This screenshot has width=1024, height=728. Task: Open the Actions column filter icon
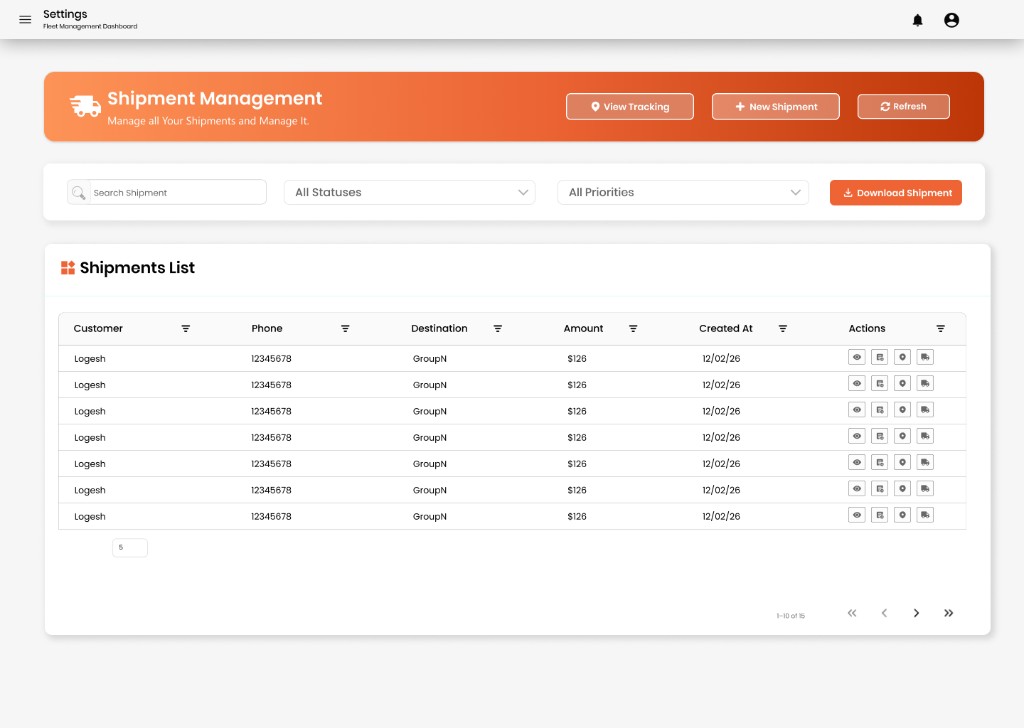tap(940, 328)
